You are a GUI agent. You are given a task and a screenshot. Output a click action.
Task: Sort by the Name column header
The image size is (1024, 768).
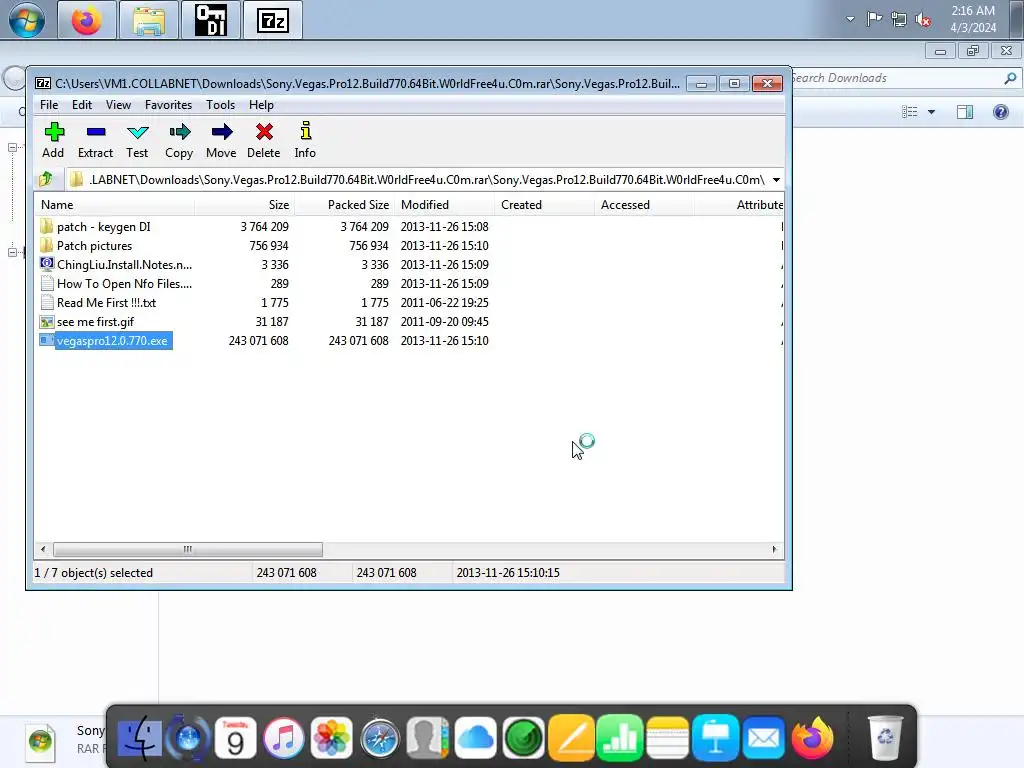point(114,205)
